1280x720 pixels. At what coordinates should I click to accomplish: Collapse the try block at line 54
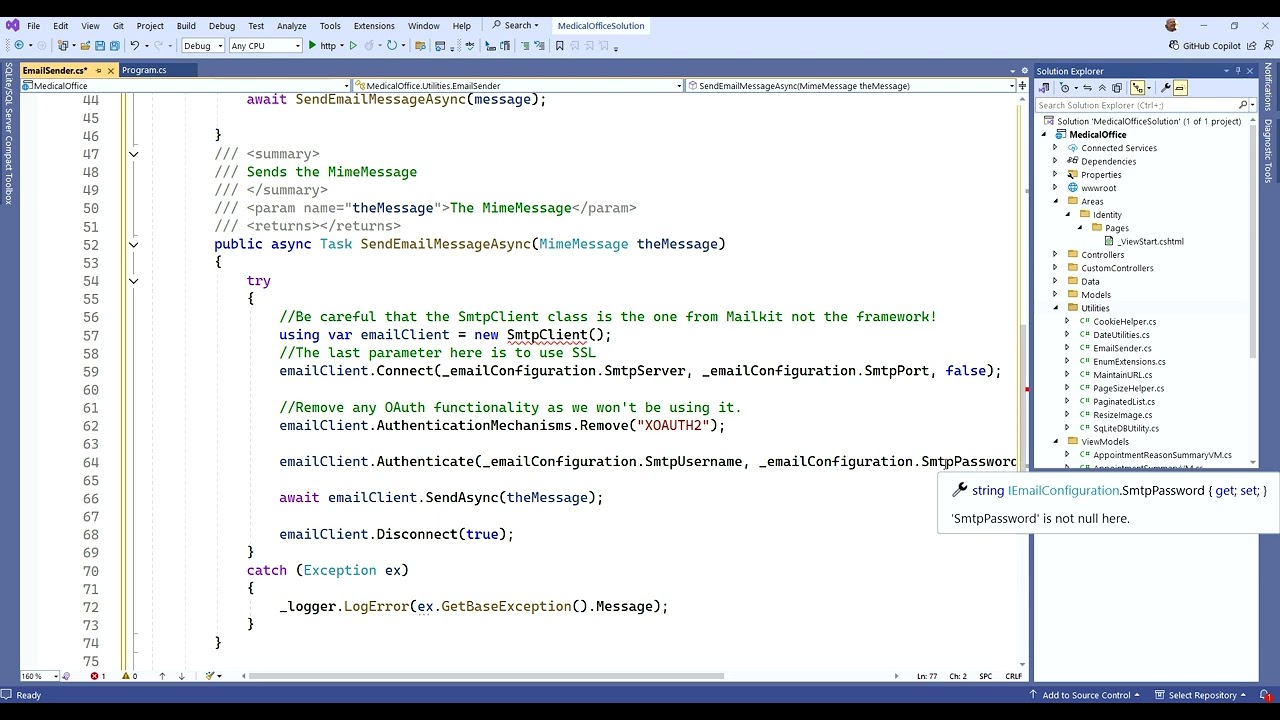[133, 281]
